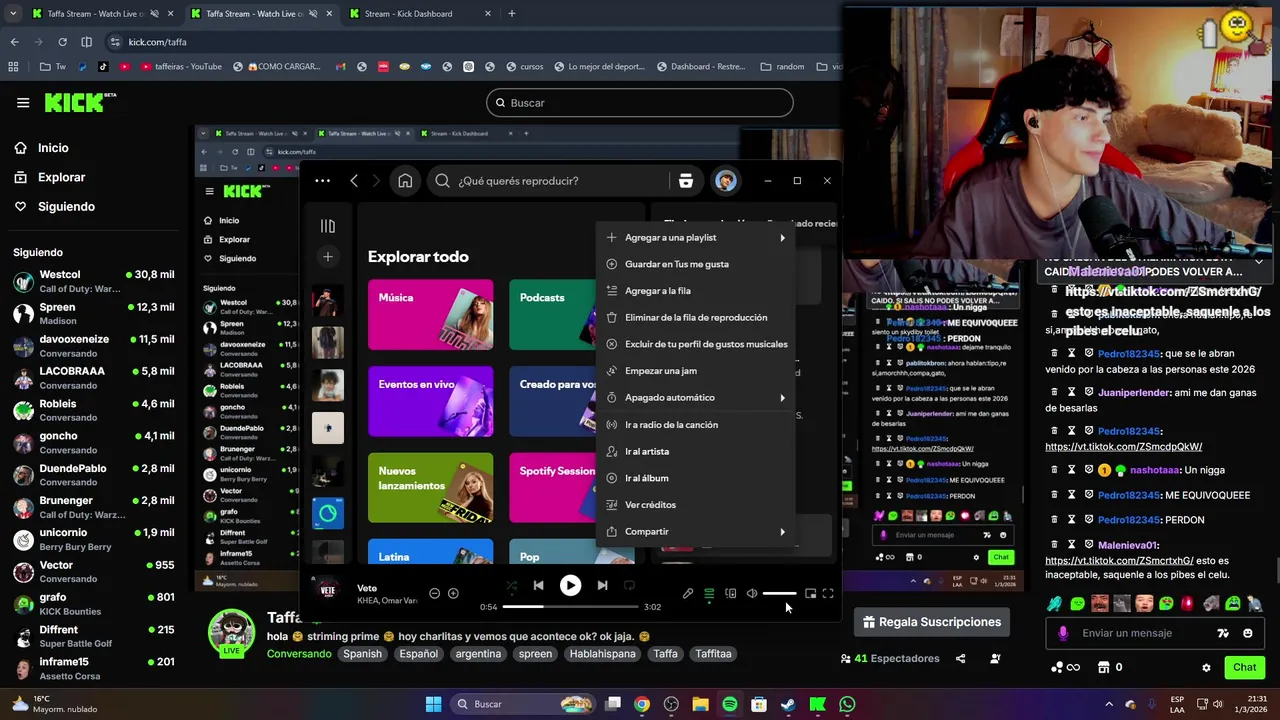Skip to previous track in Spotify
This screenshot has width=1280, height=720.
click(538, 586)
